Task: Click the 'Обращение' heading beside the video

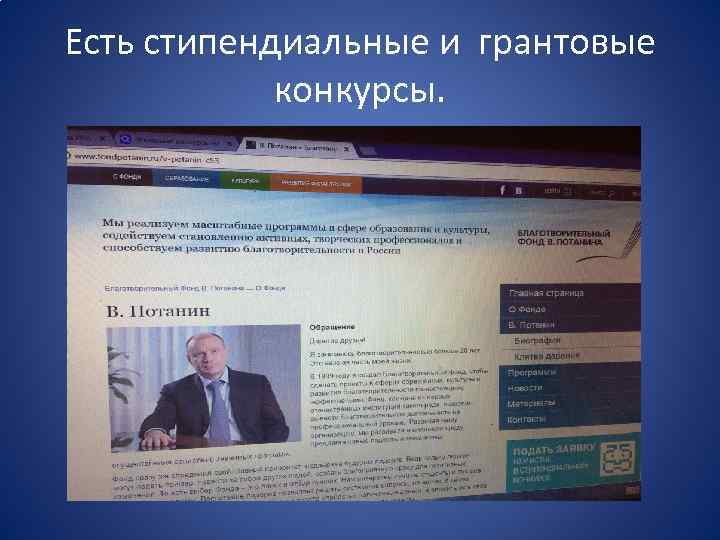Action: pyautogui.click(x=332, y=327)
